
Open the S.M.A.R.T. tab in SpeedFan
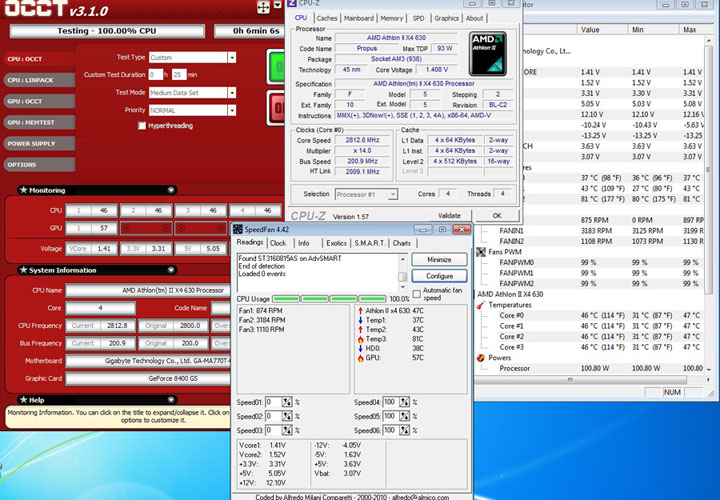370,243
